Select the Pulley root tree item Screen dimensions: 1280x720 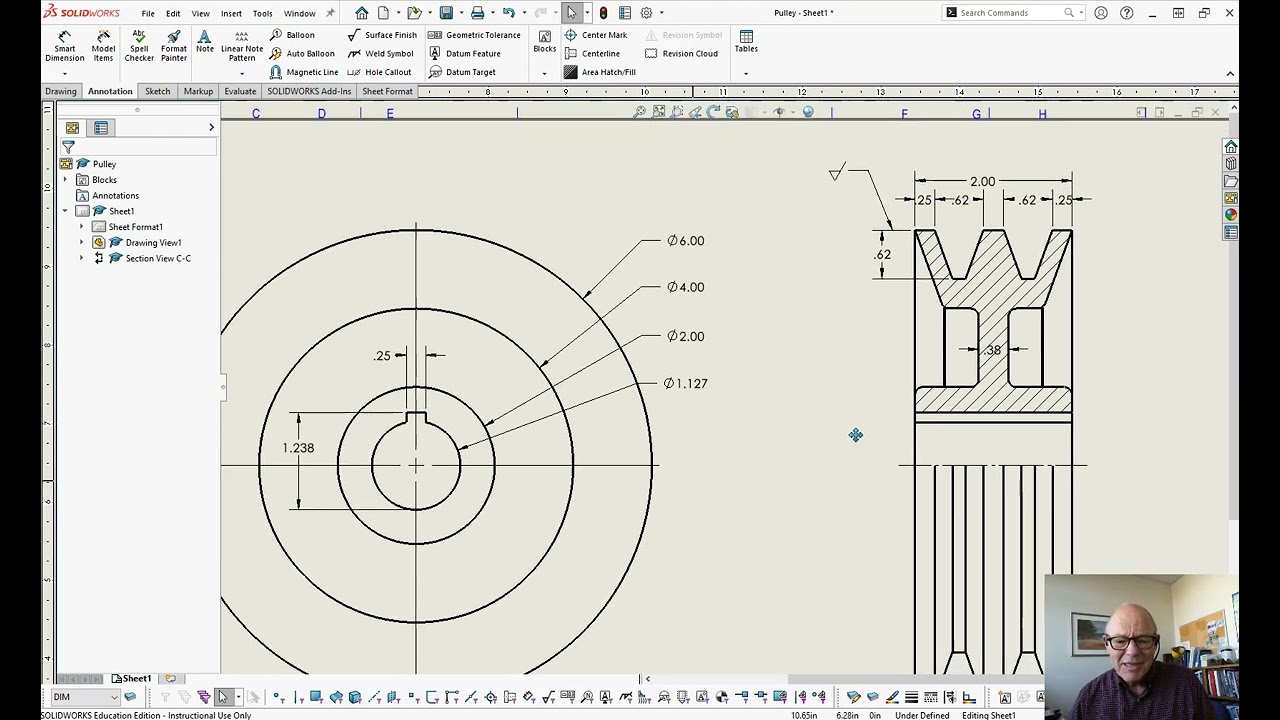[x=104, y=164]
